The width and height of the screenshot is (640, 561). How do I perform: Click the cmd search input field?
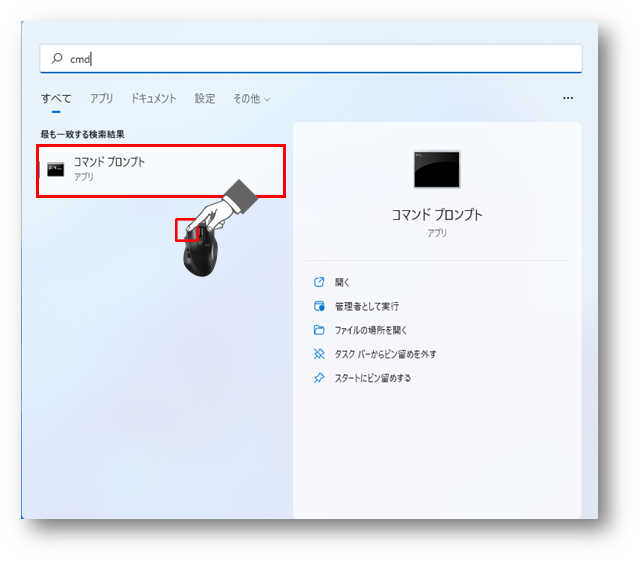(311, 59)
